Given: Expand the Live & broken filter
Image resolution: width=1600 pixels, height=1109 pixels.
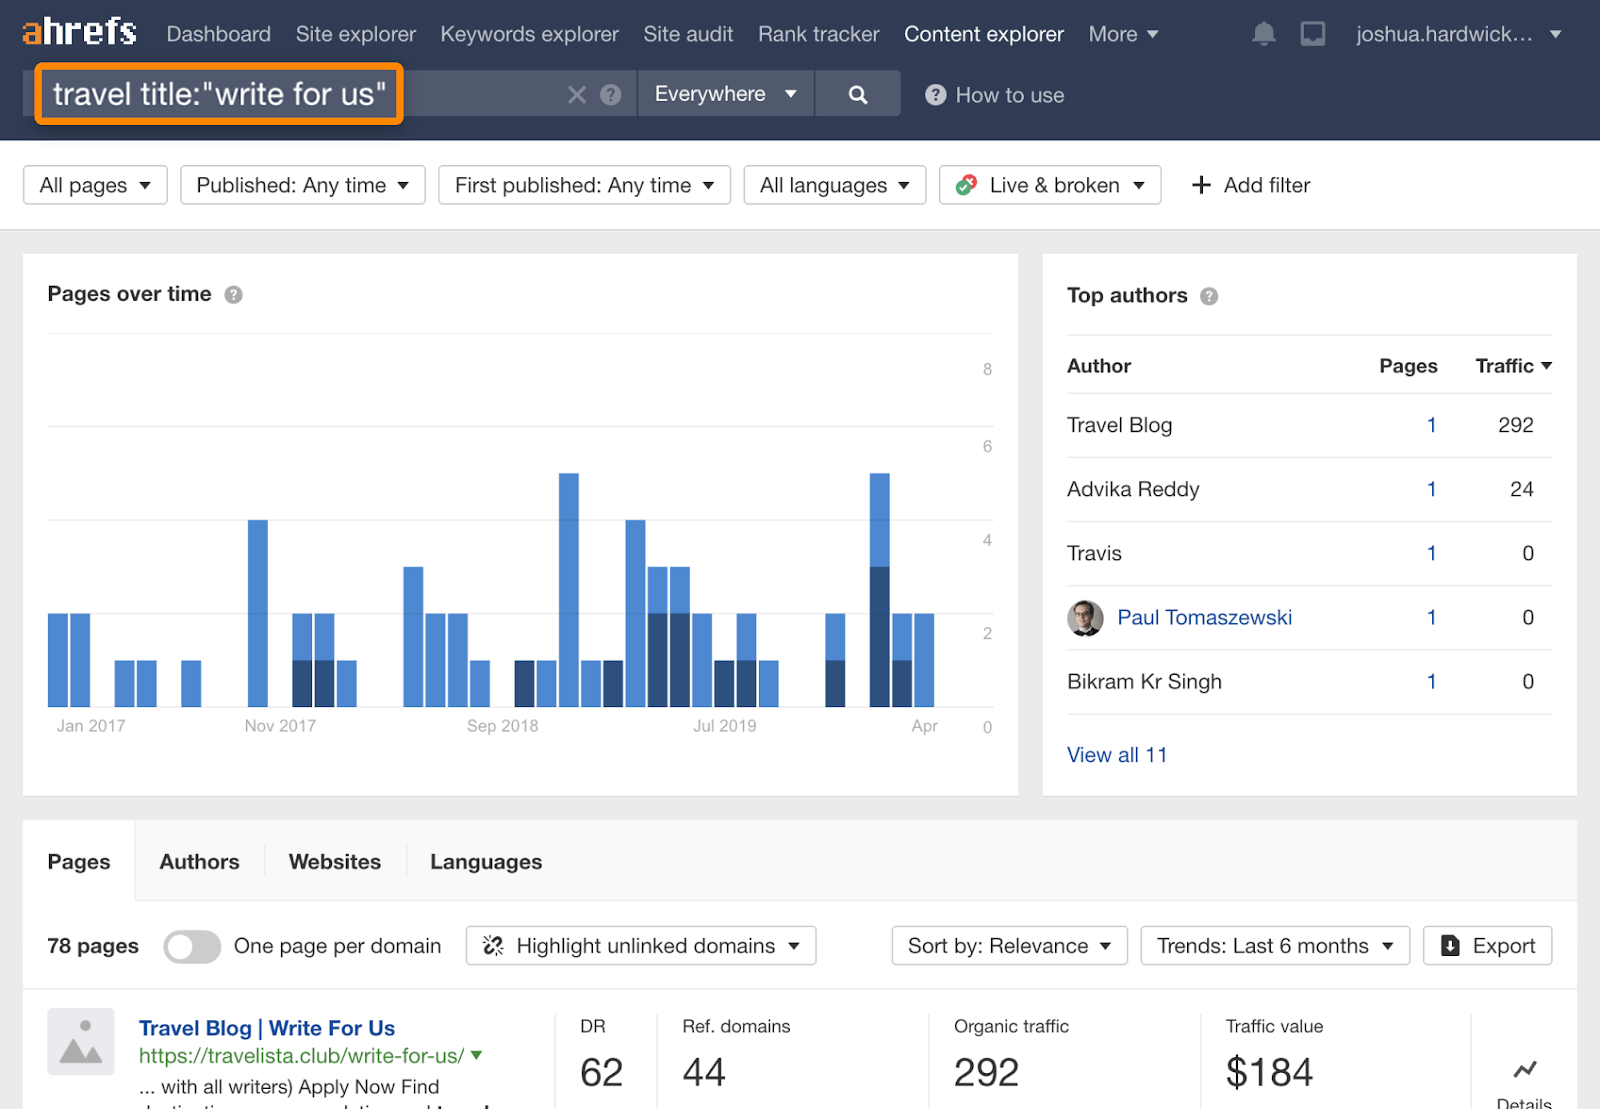Looking at the screenshot, I should [x=1050, y=185].
